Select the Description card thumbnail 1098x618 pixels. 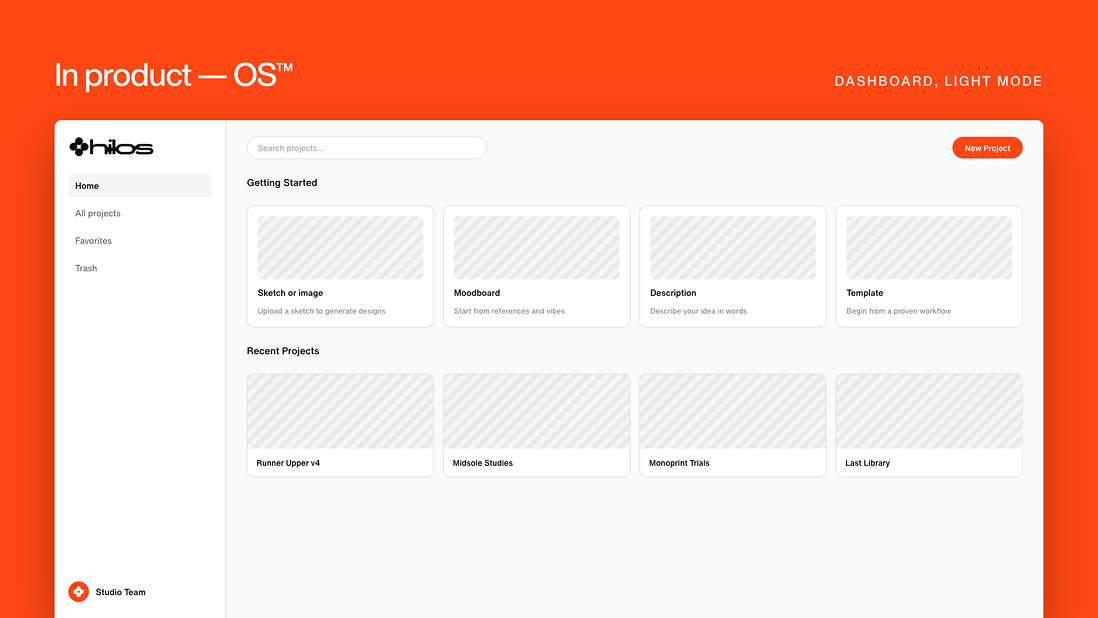732,248
